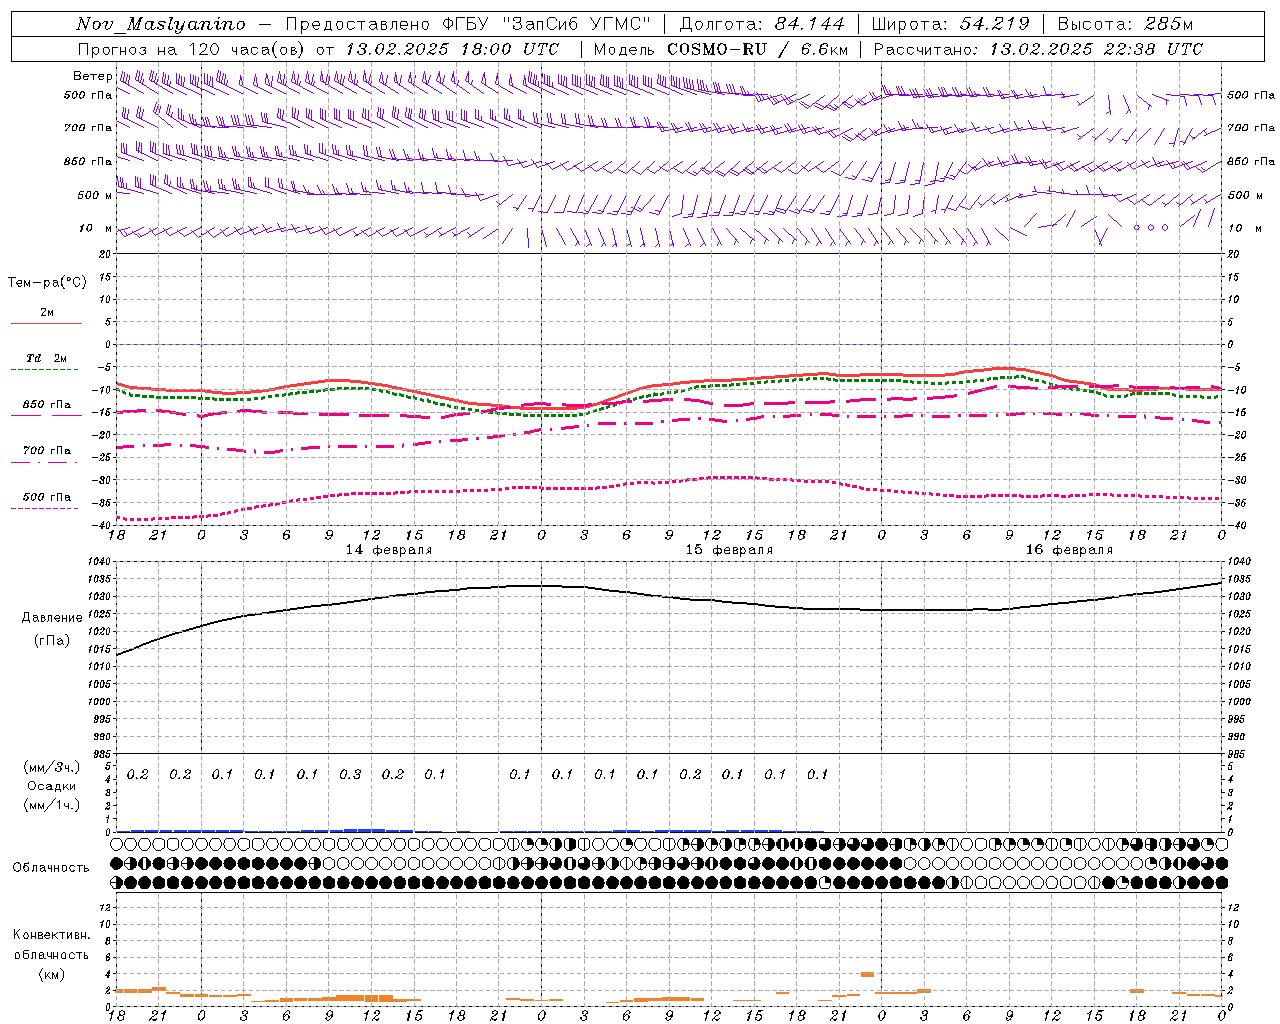This screenshot has width=1280, height=1024.
Task: Click the '(мм/1ч.)' precipitation unit label
Action: pyautogui.click(x=52, y=805)
